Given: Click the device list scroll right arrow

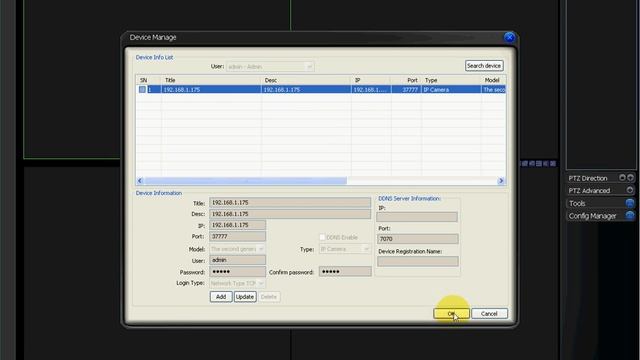Looking at the screenshot, I should click(x=501, y=180).
